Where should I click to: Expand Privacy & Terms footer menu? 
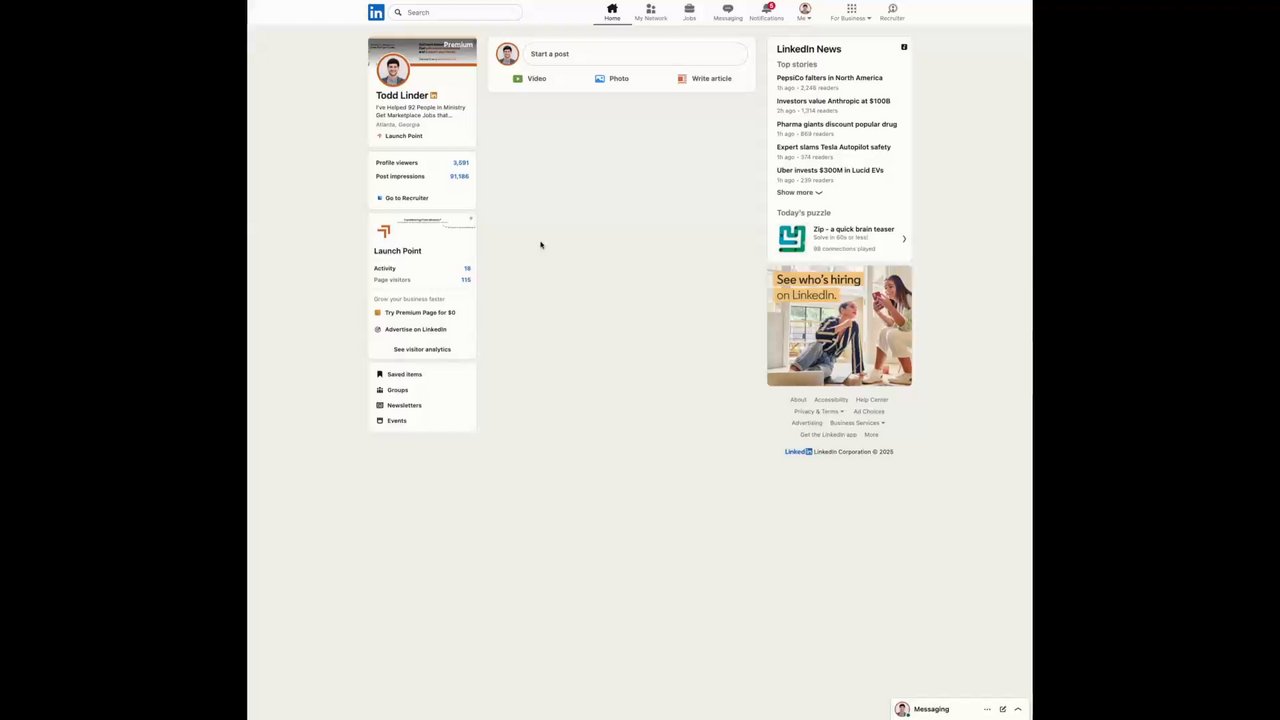pos(819,412)
